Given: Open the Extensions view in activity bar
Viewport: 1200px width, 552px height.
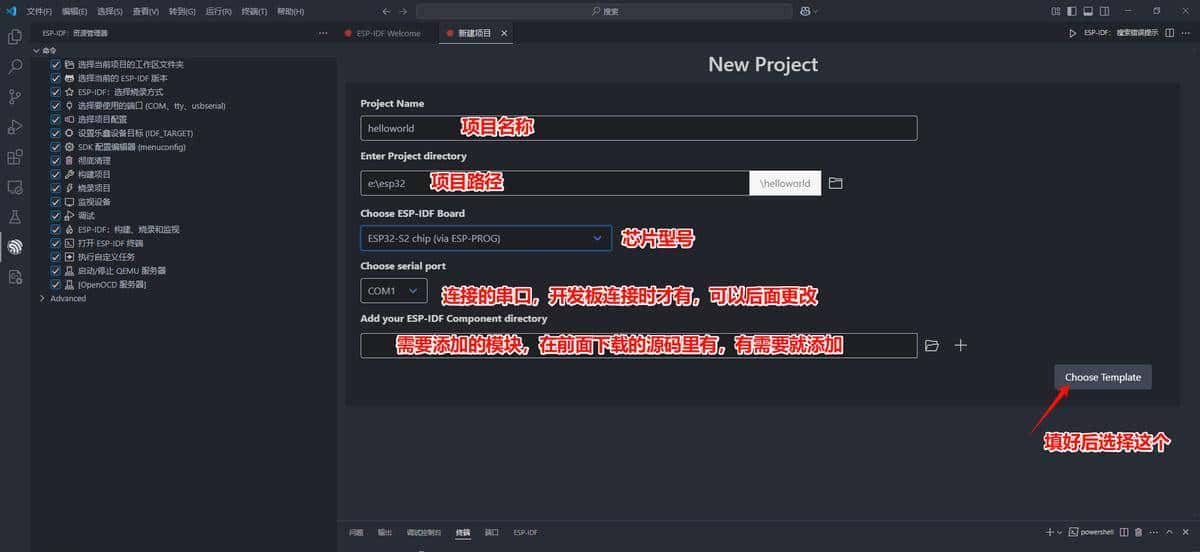Looking at the screenshot, I should 15,157.
